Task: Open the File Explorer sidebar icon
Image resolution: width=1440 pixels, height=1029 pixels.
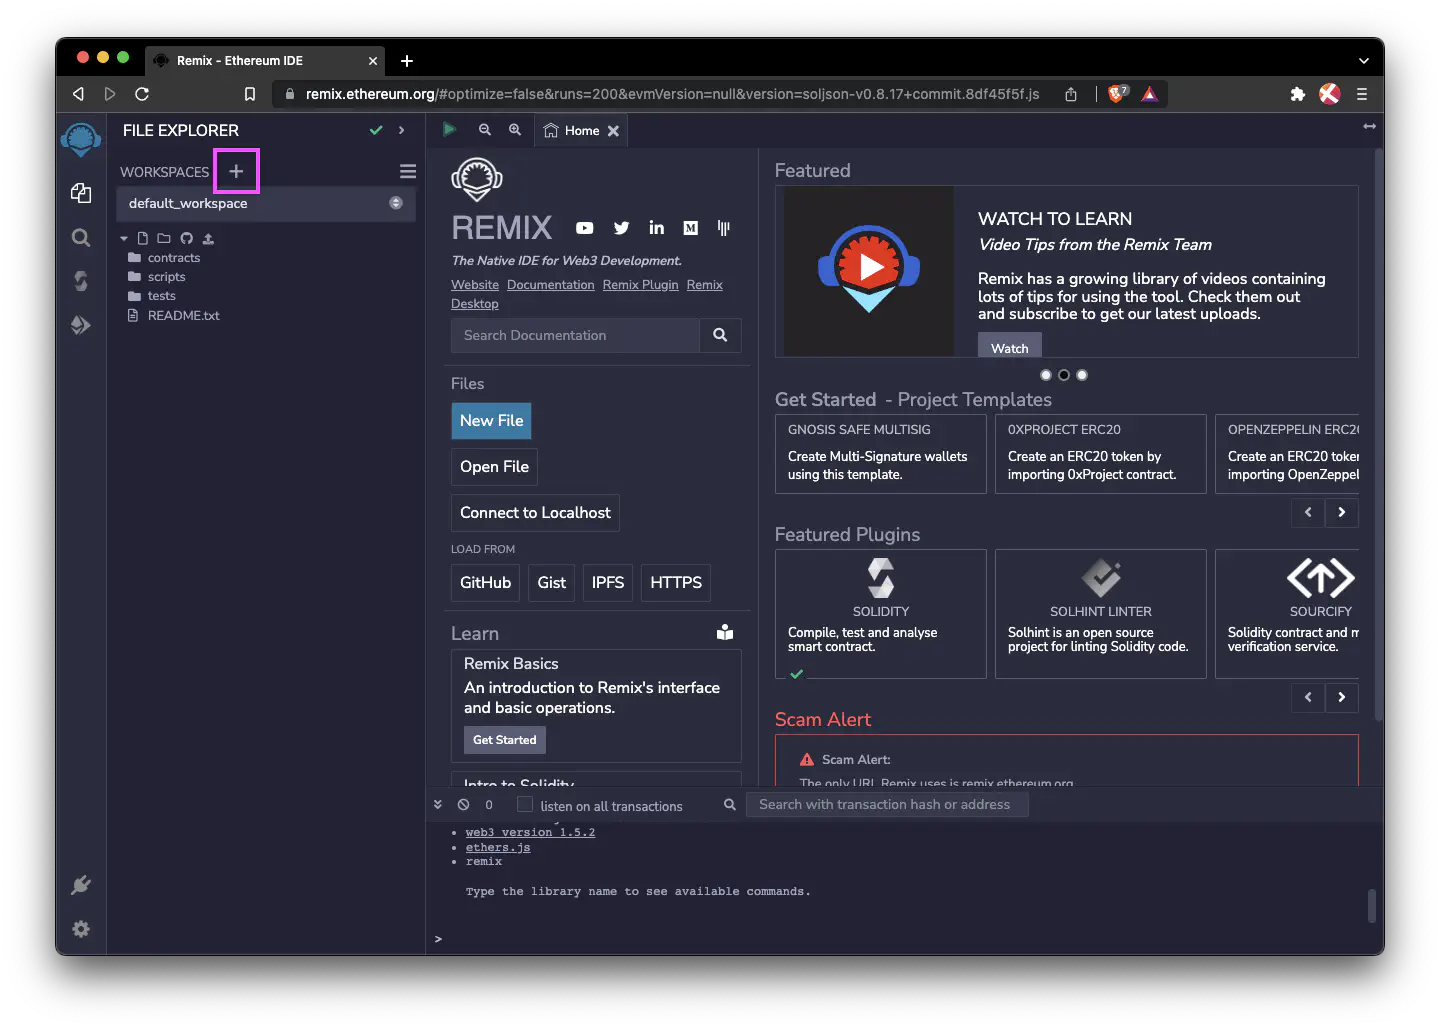Action: pyautogui.click(x=81, y=193)
